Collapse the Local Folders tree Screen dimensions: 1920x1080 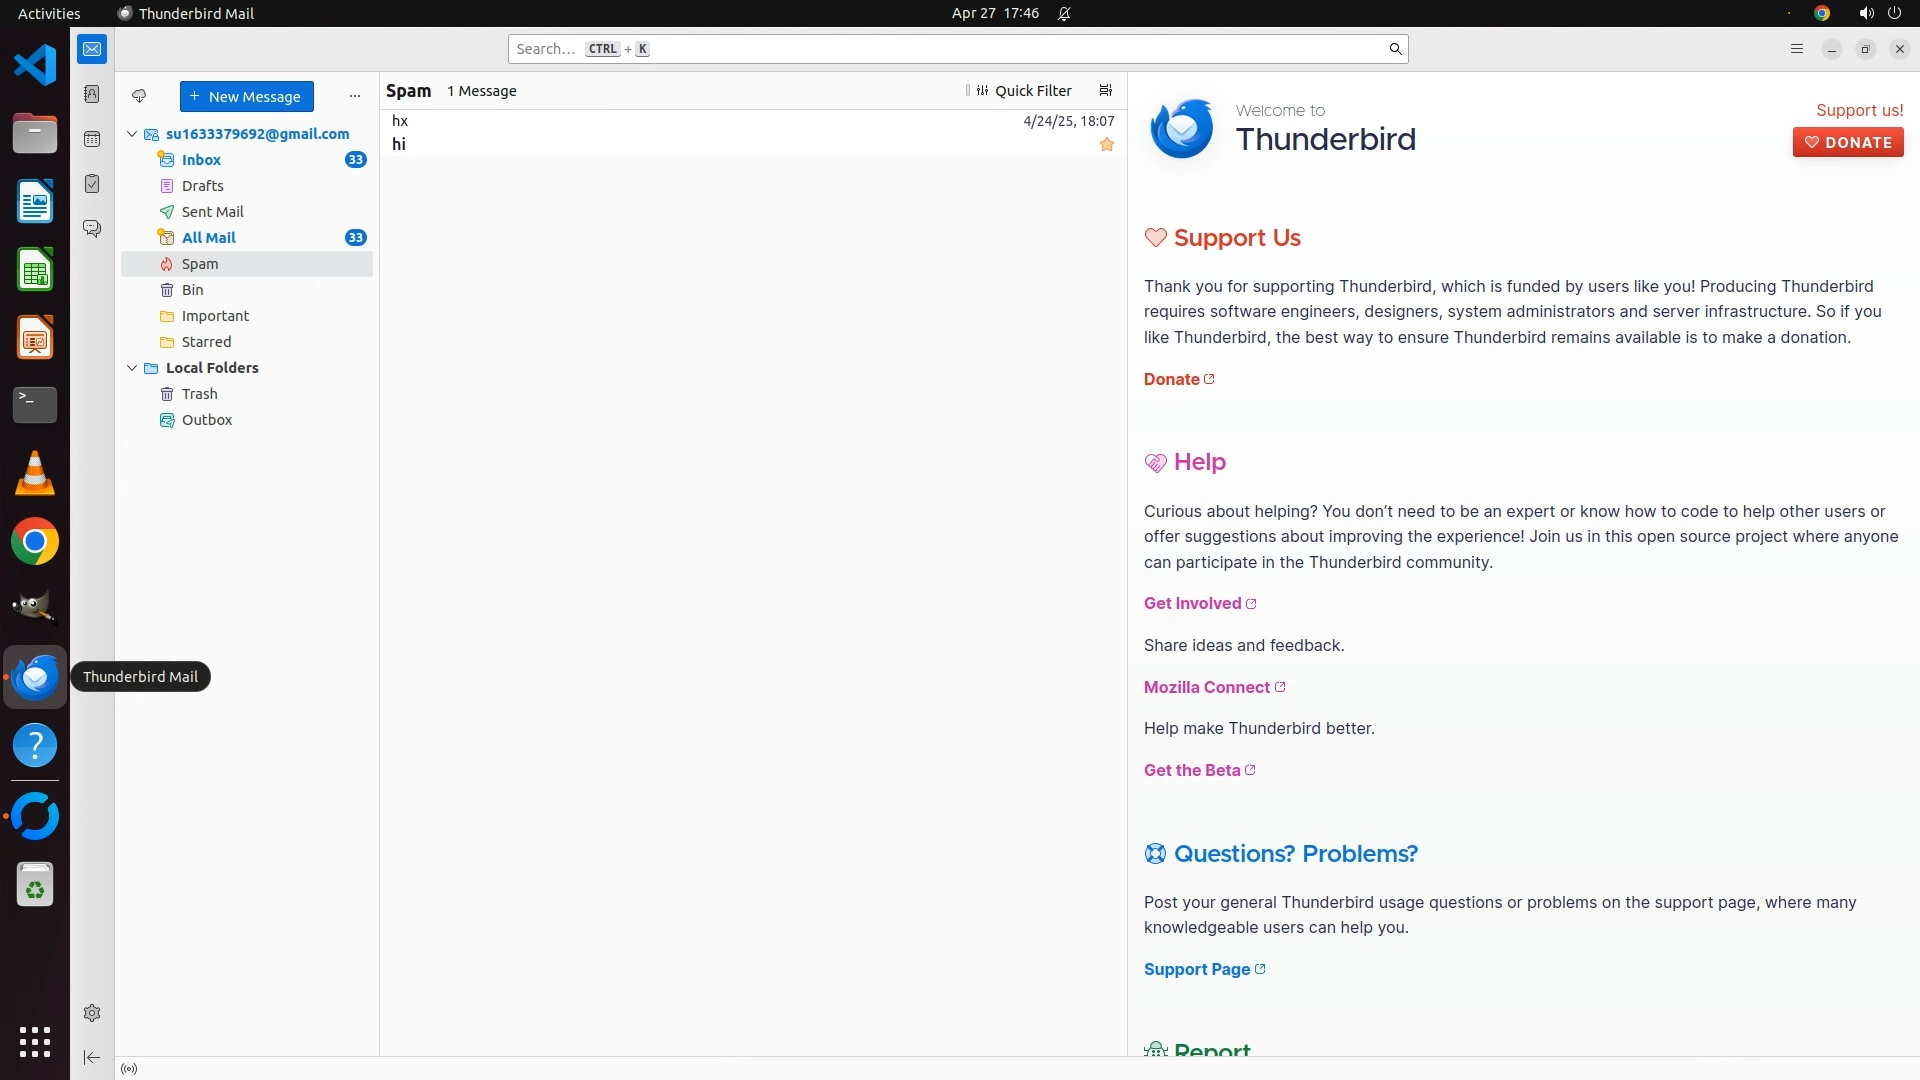(x=132, y=368)
